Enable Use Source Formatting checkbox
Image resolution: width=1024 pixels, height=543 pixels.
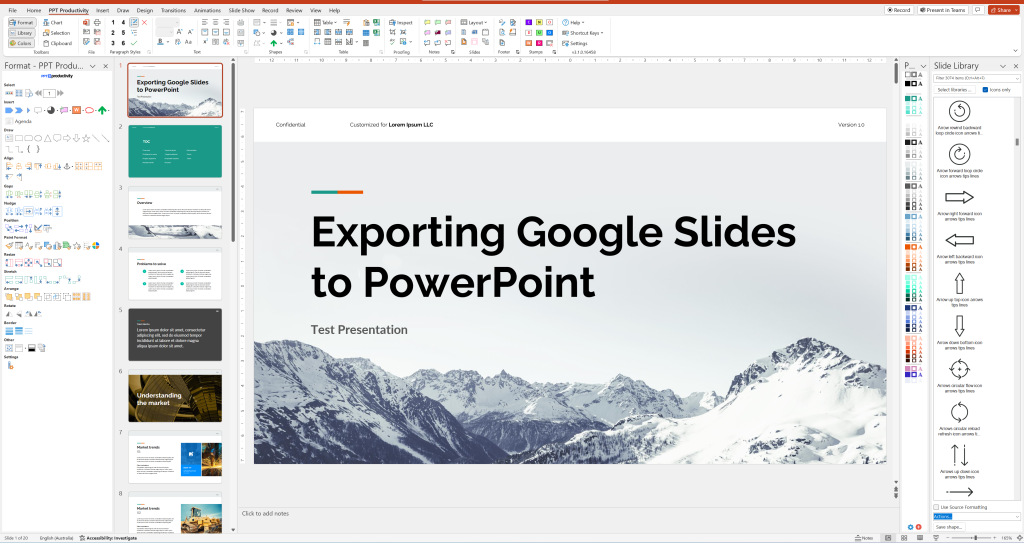pos(936,507)
